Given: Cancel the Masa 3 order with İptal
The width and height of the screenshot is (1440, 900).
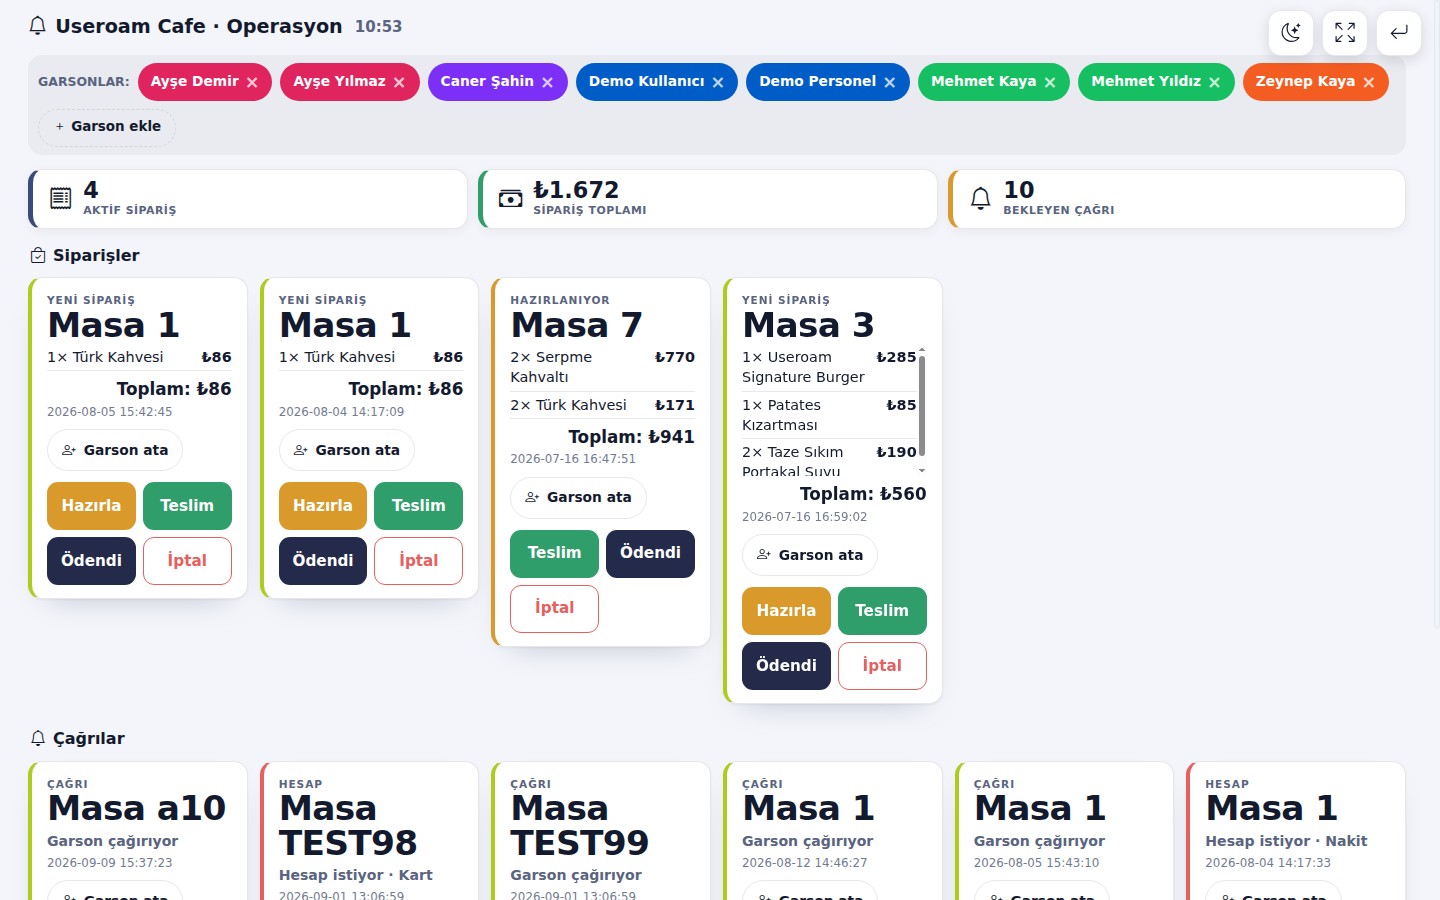Looking at the screenshot, I should point(882,666).
